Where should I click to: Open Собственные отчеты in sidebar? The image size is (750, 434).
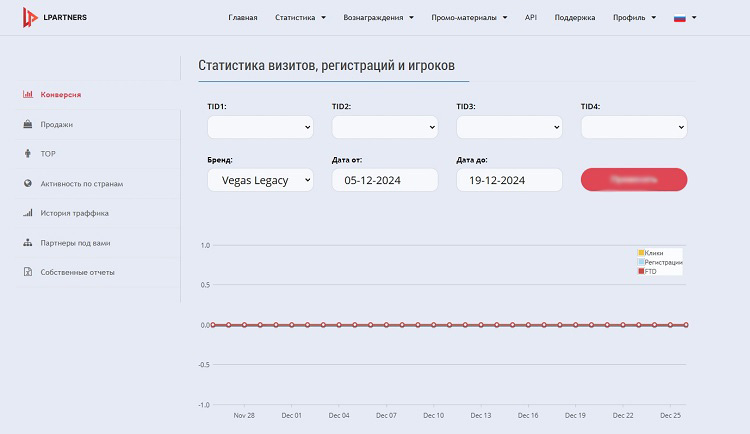[x=77, y=272]
